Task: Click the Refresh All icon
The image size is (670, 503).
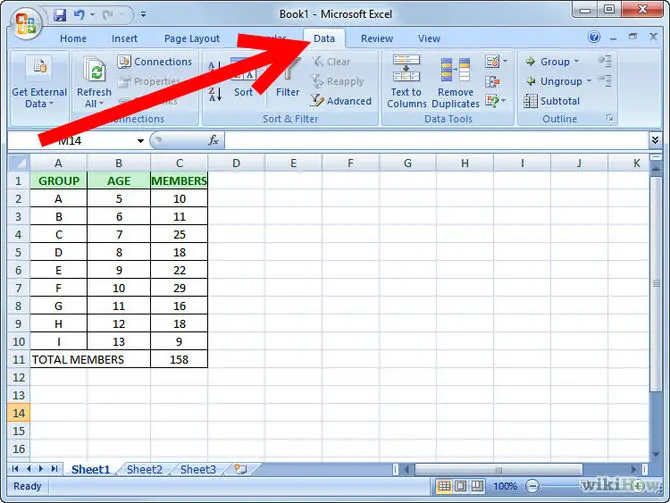Action: click(95, 70)
